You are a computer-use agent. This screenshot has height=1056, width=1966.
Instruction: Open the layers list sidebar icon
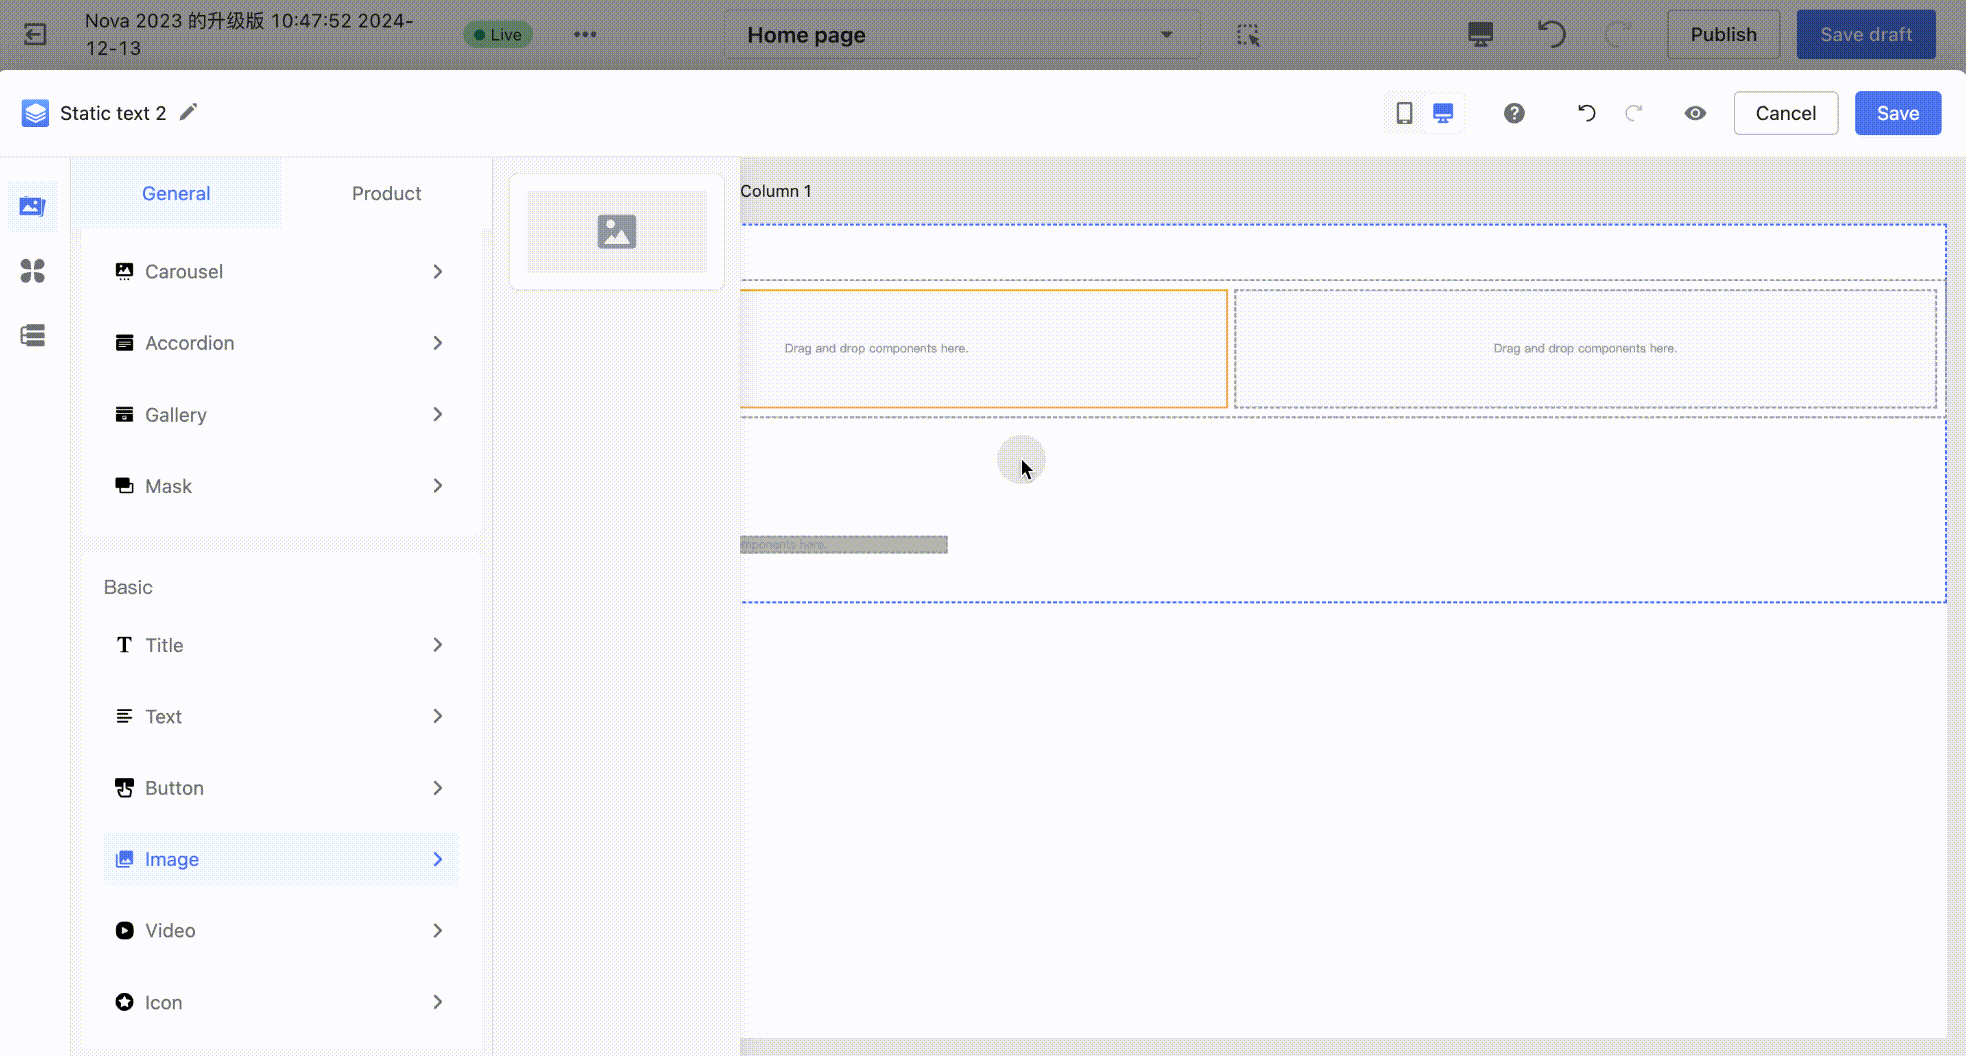pyautogui.click(x=33, y=335)
